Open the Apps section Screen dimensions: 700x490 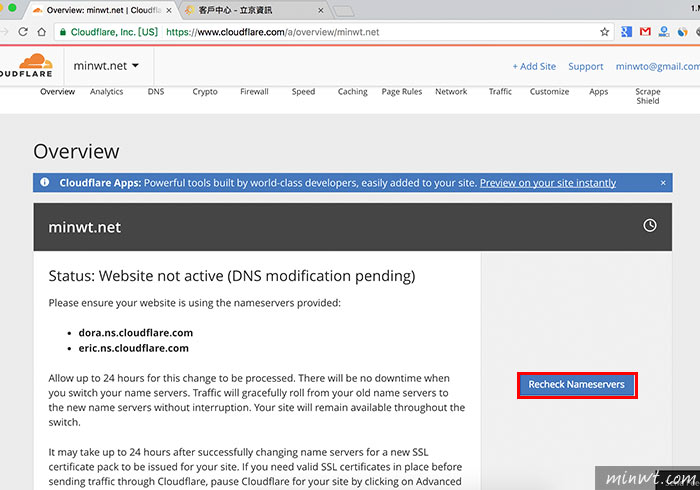[x=598, y=91]
